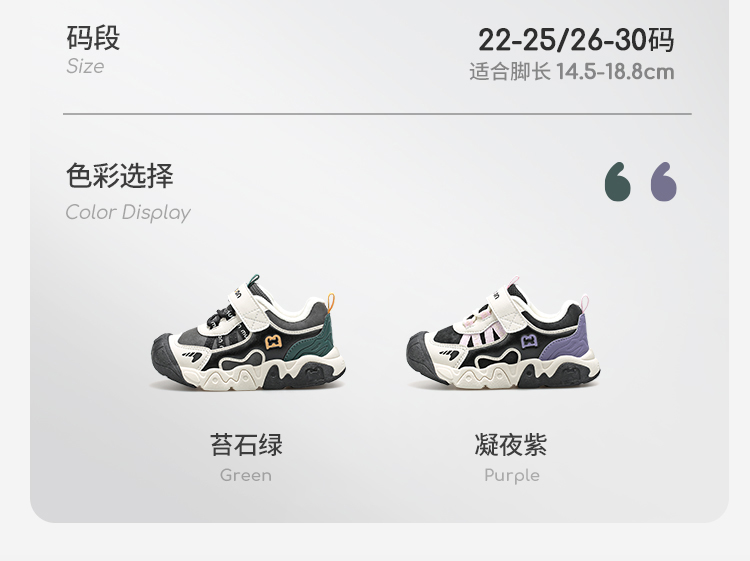750x561 pixels.
Task: Click the 码段 heading
Action: point(93,37)
